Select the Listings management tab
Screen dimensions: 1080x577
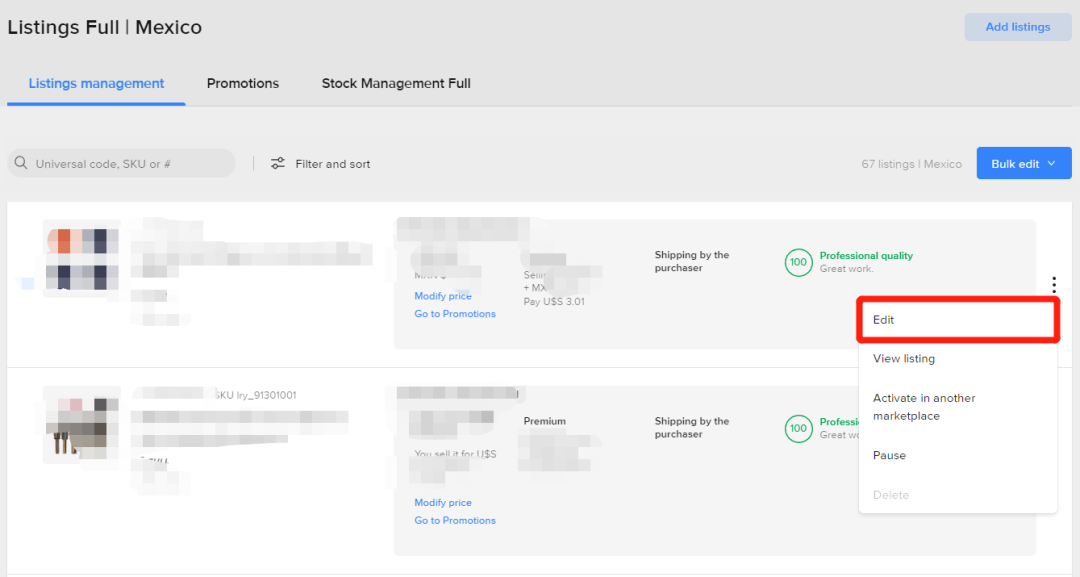96,83
